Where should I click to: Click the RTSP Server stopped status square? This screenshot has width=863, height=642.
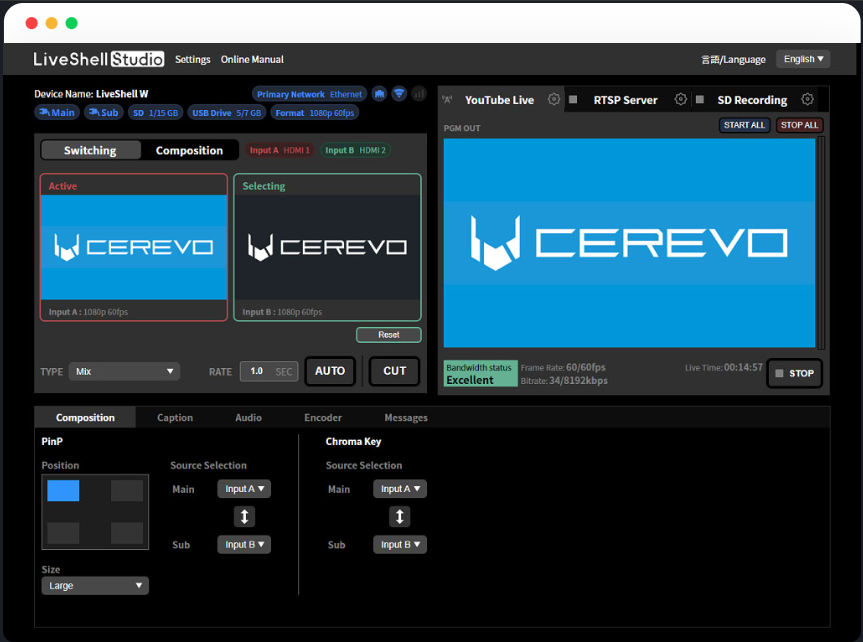[573, 100]
